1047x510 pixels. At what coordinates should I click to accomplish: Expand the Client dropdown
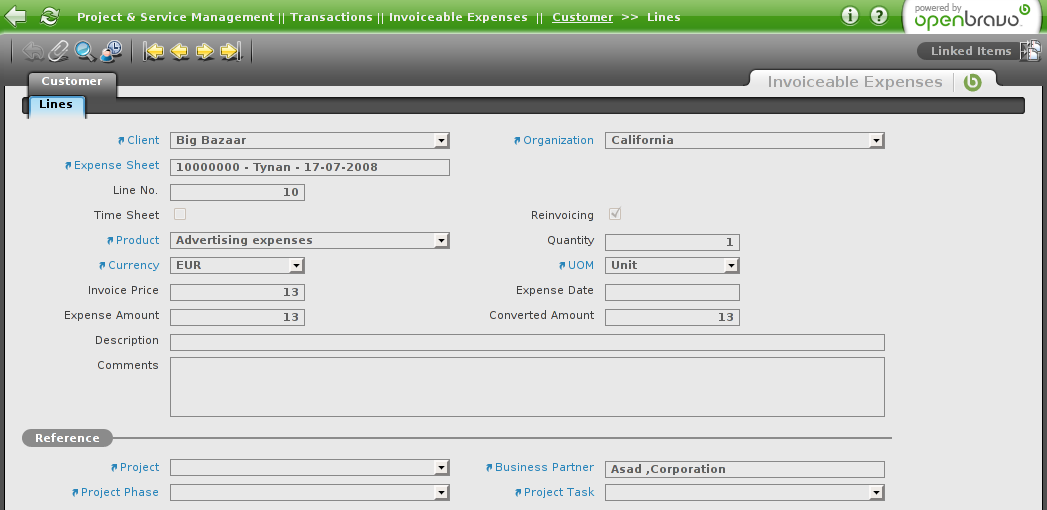coord(442,141)
